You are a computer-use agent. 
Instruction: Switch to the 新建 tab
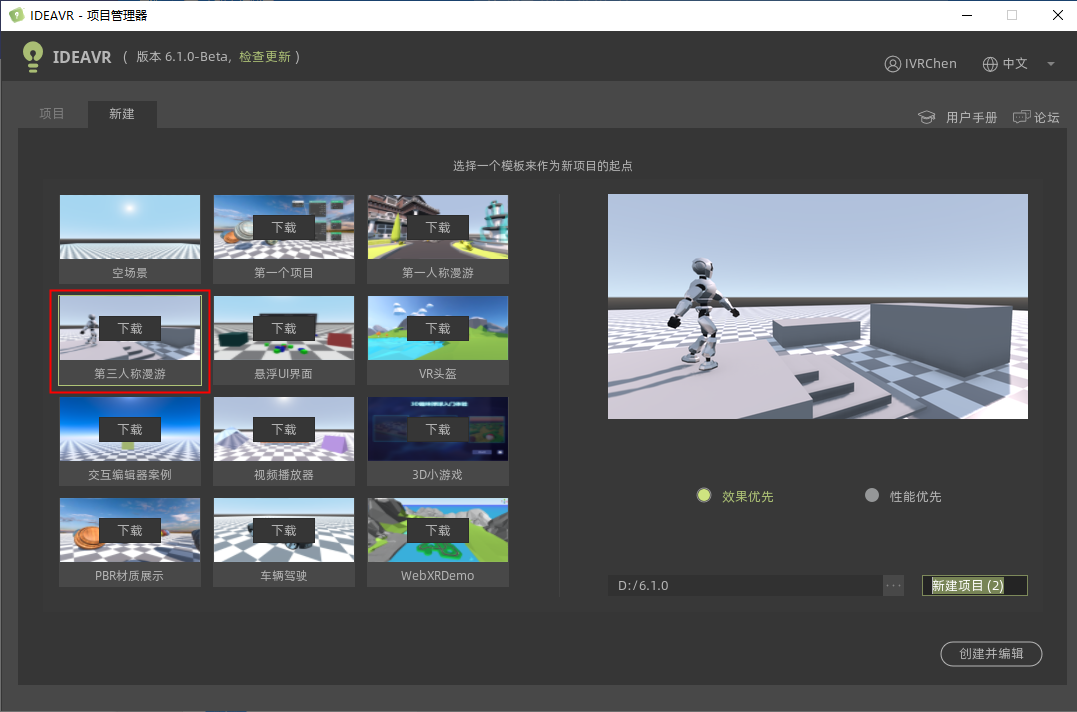click(122, 114)
